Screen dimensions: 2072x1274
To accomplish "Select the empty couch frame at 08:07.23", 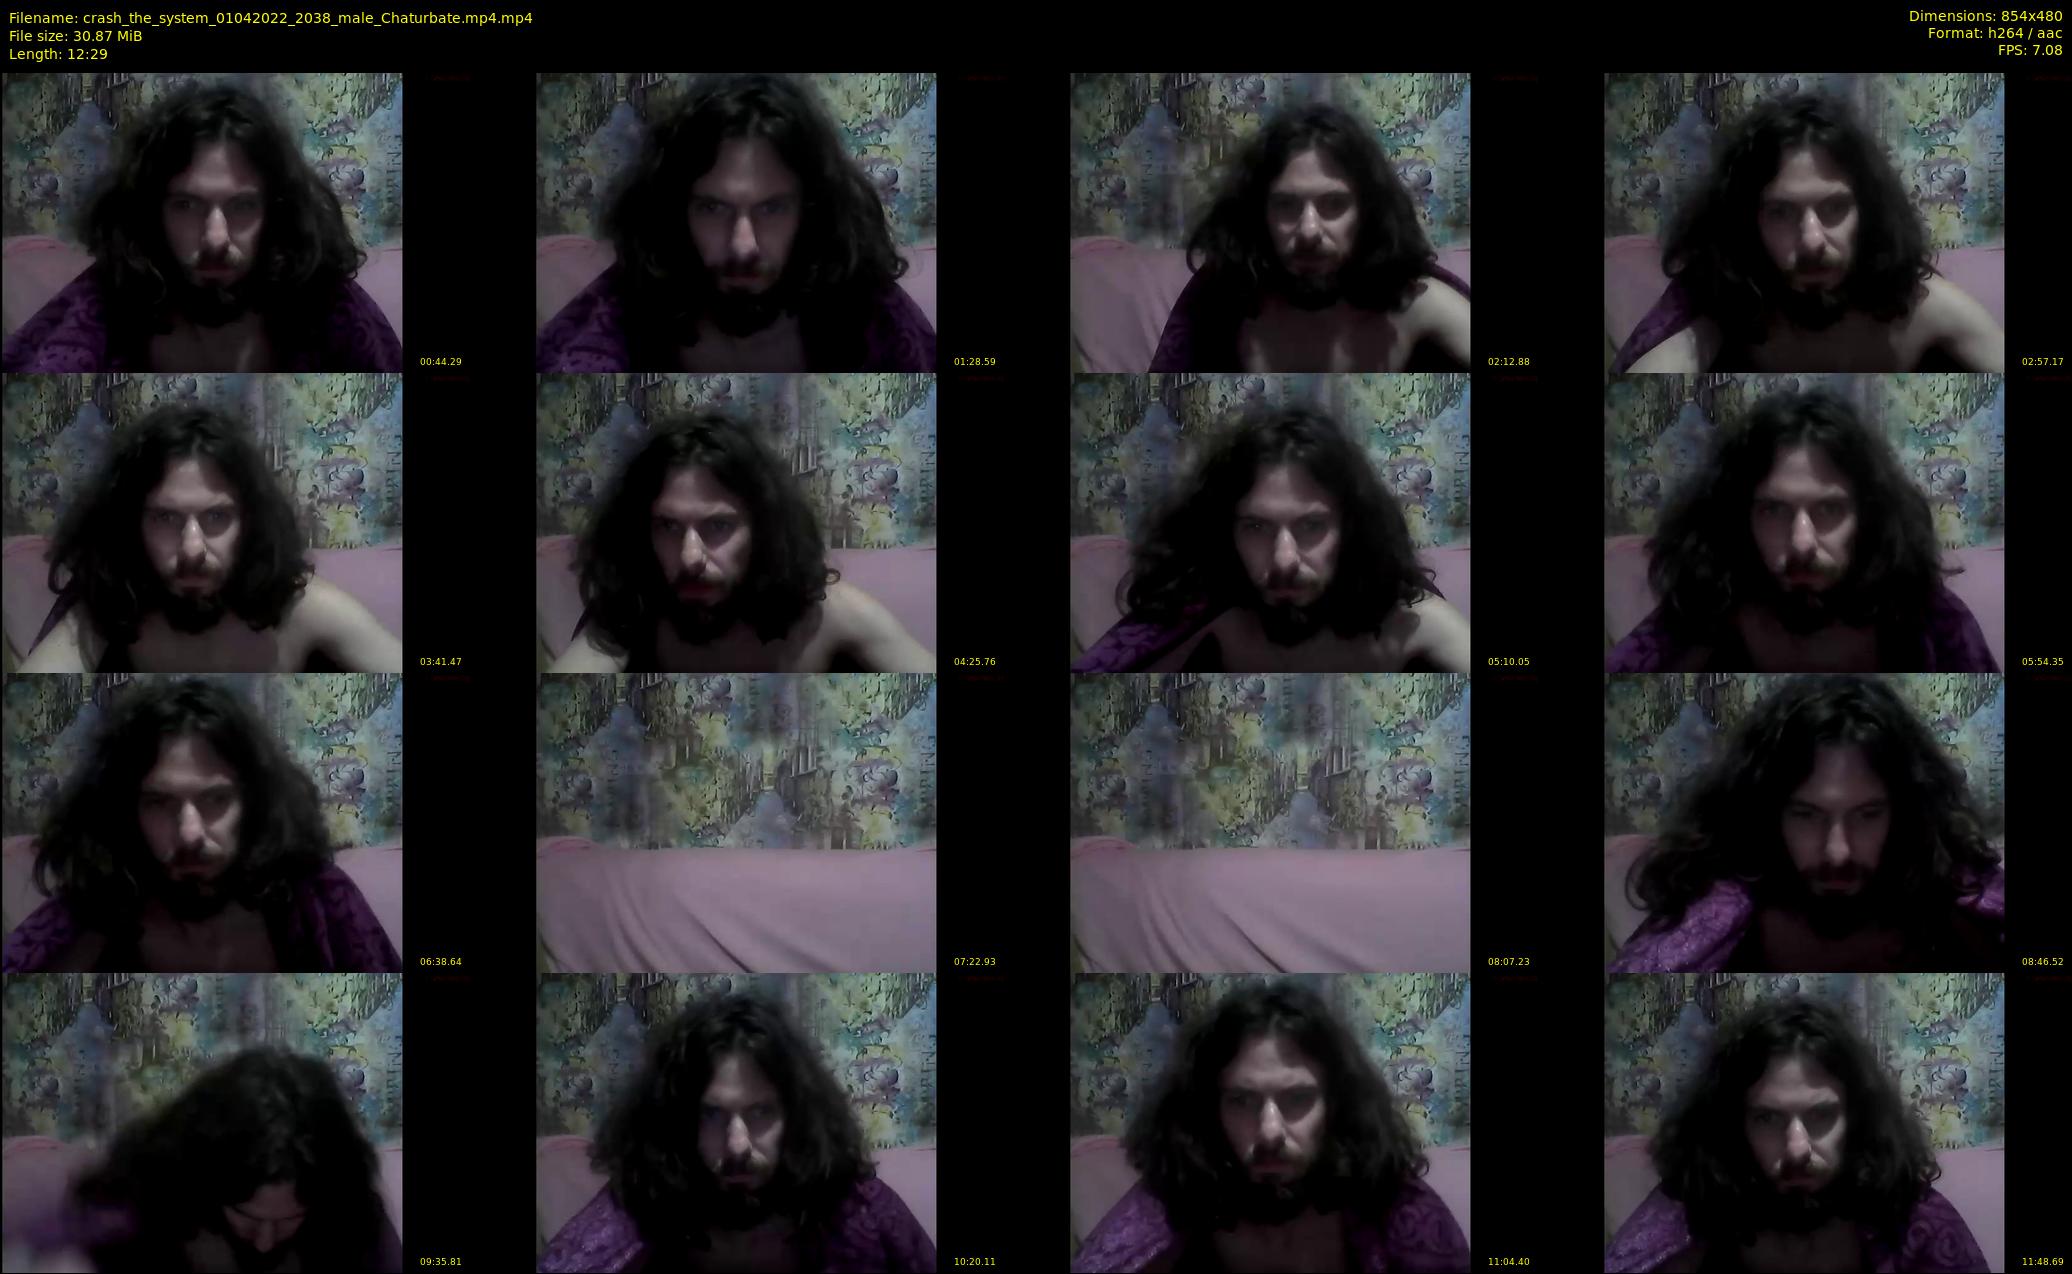I will tap(1270, 822).
